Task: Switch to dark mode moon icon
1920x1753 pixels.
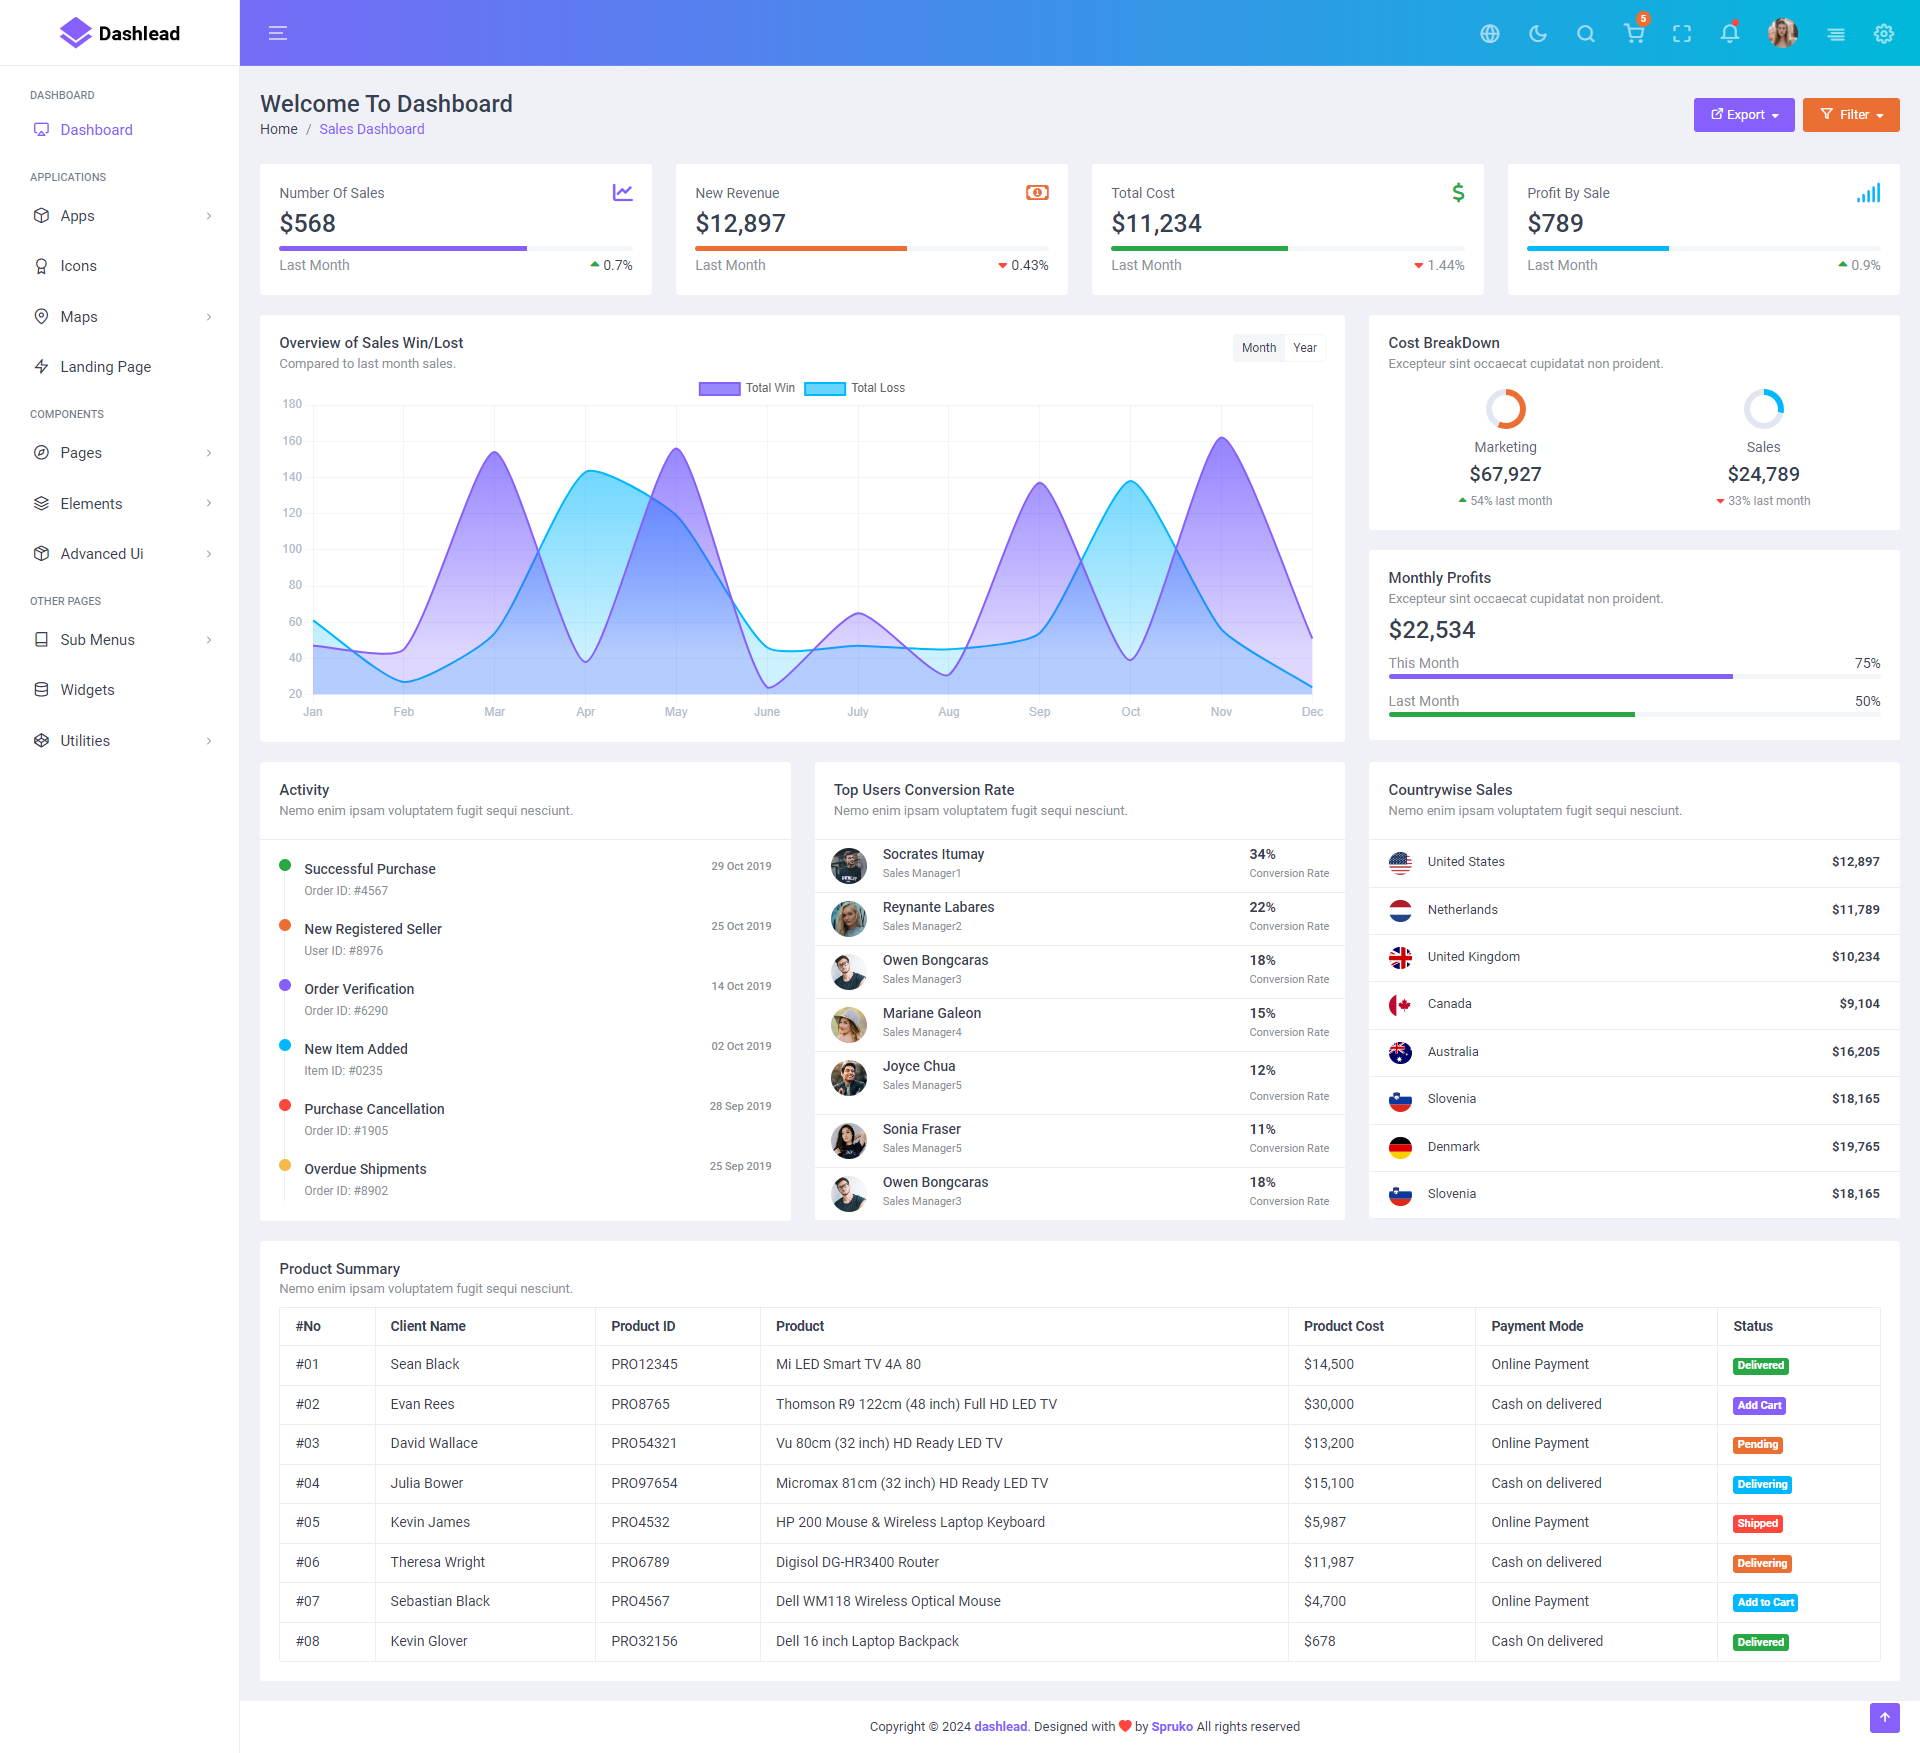Action: pyautogui.click(x=1538, y=34)
